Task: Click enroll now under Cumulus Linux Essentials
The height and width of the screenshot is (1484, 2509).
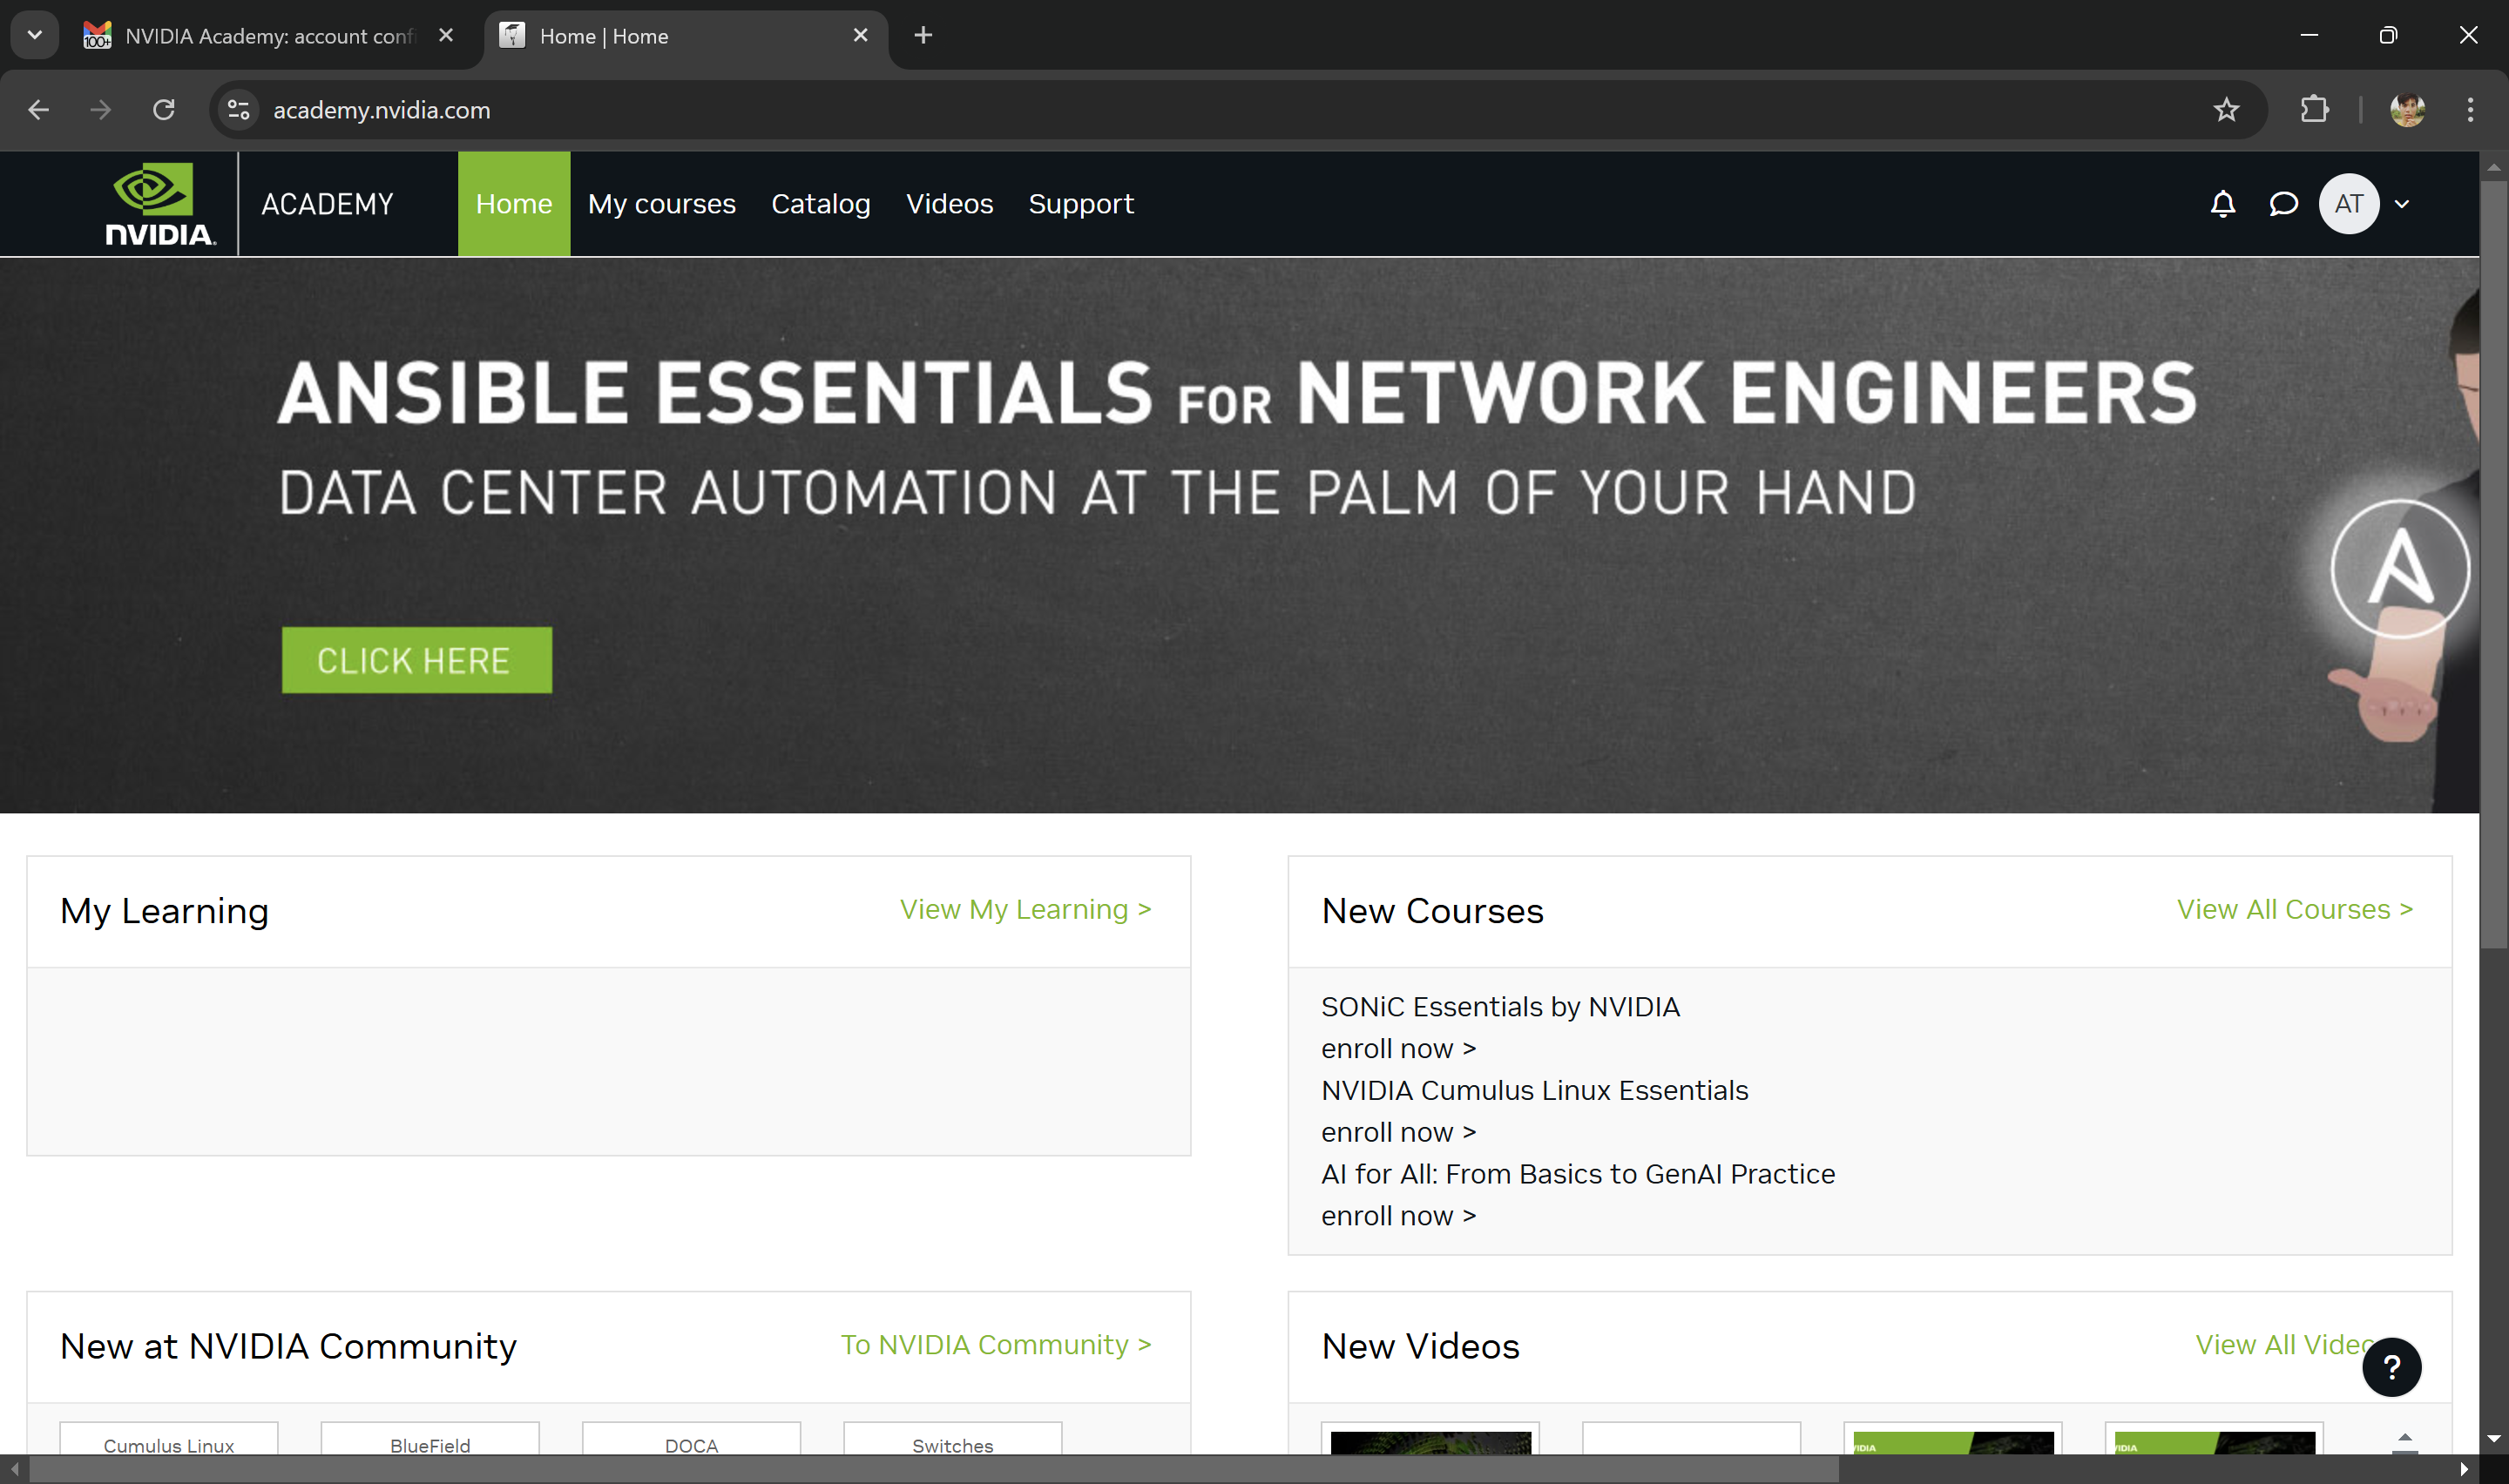Action: pyautogui.click(x=1398, y=1133)
